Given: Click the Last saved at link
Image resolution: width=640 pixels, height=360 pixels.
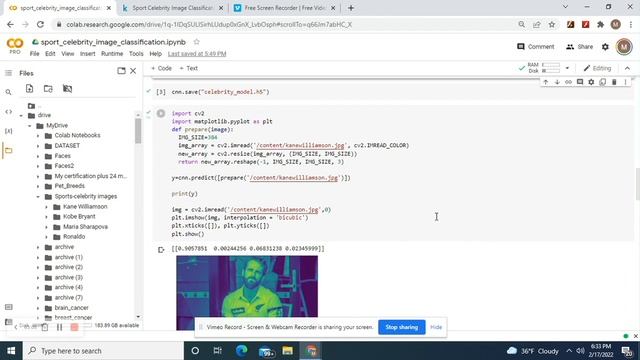Looking at the screenshot, I should click(197, 54).
